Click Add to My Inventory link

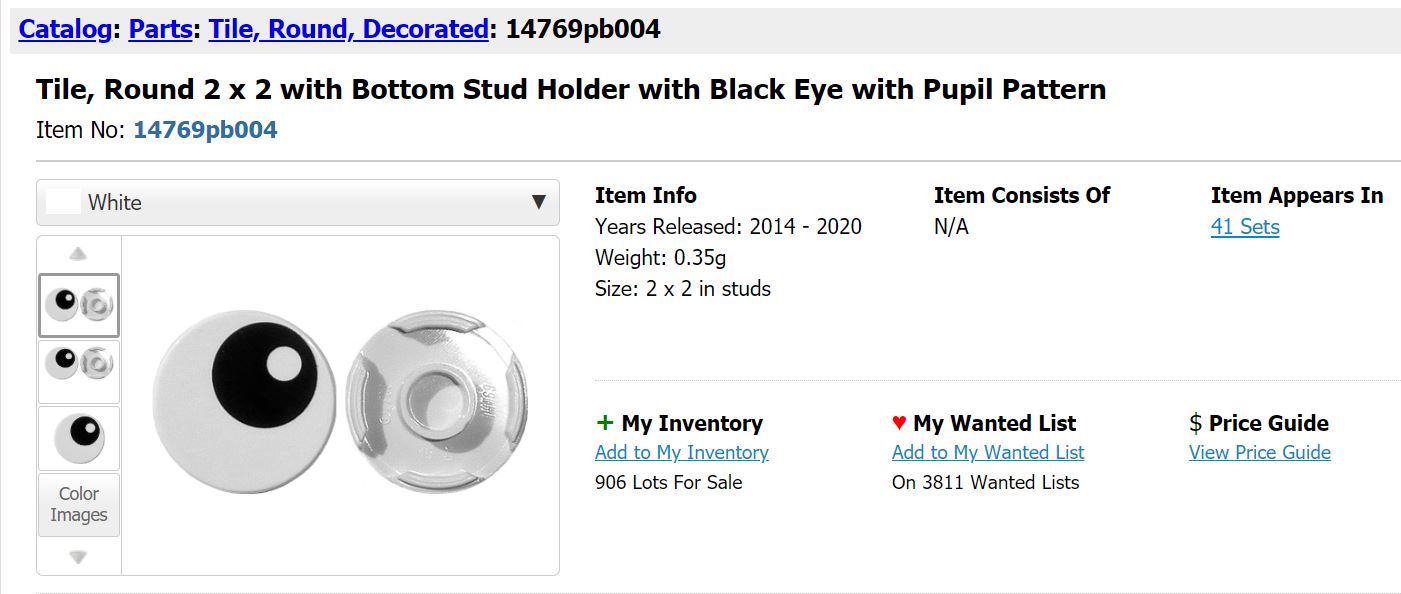682,453
